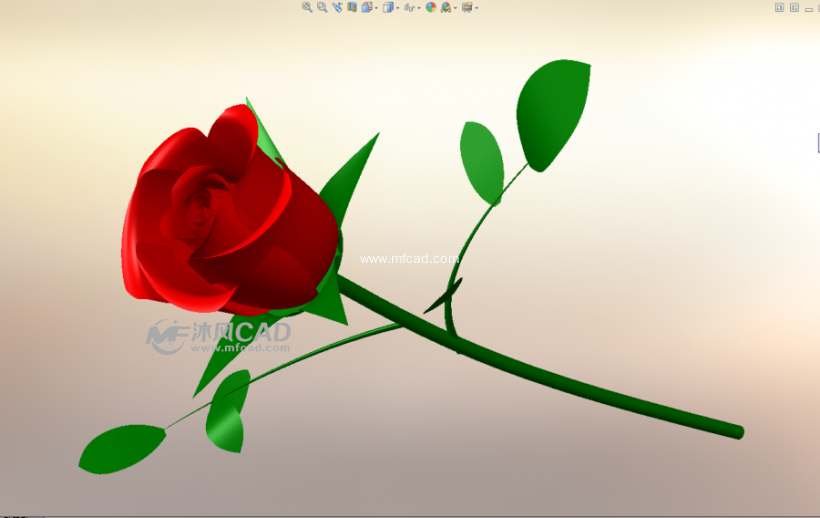Toggle the Section View tool
Screen dimensions: 820x518
click(x=352, y=7)
